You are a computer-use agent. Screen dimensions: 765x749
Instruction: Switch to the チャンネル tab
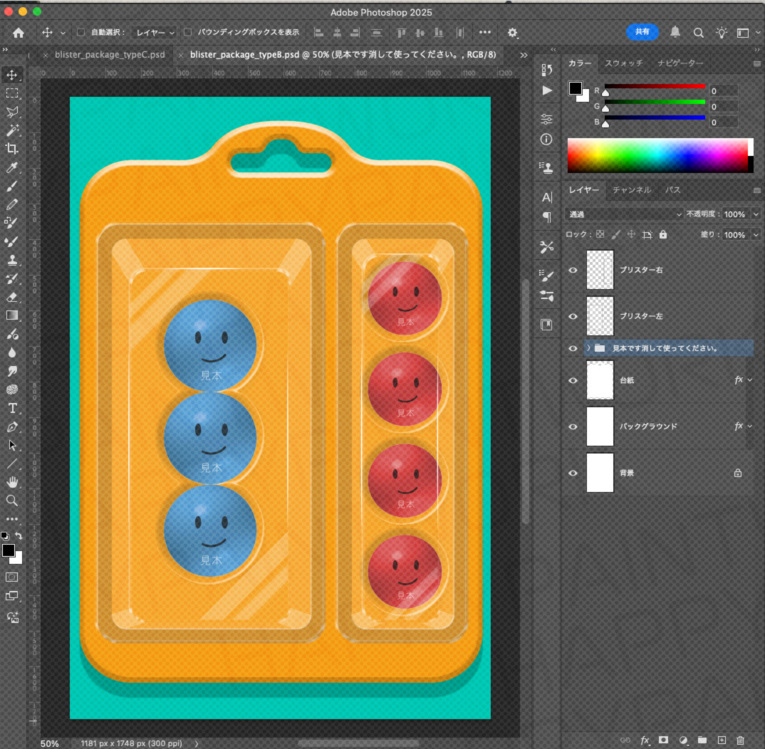click(x=631, y=189)
